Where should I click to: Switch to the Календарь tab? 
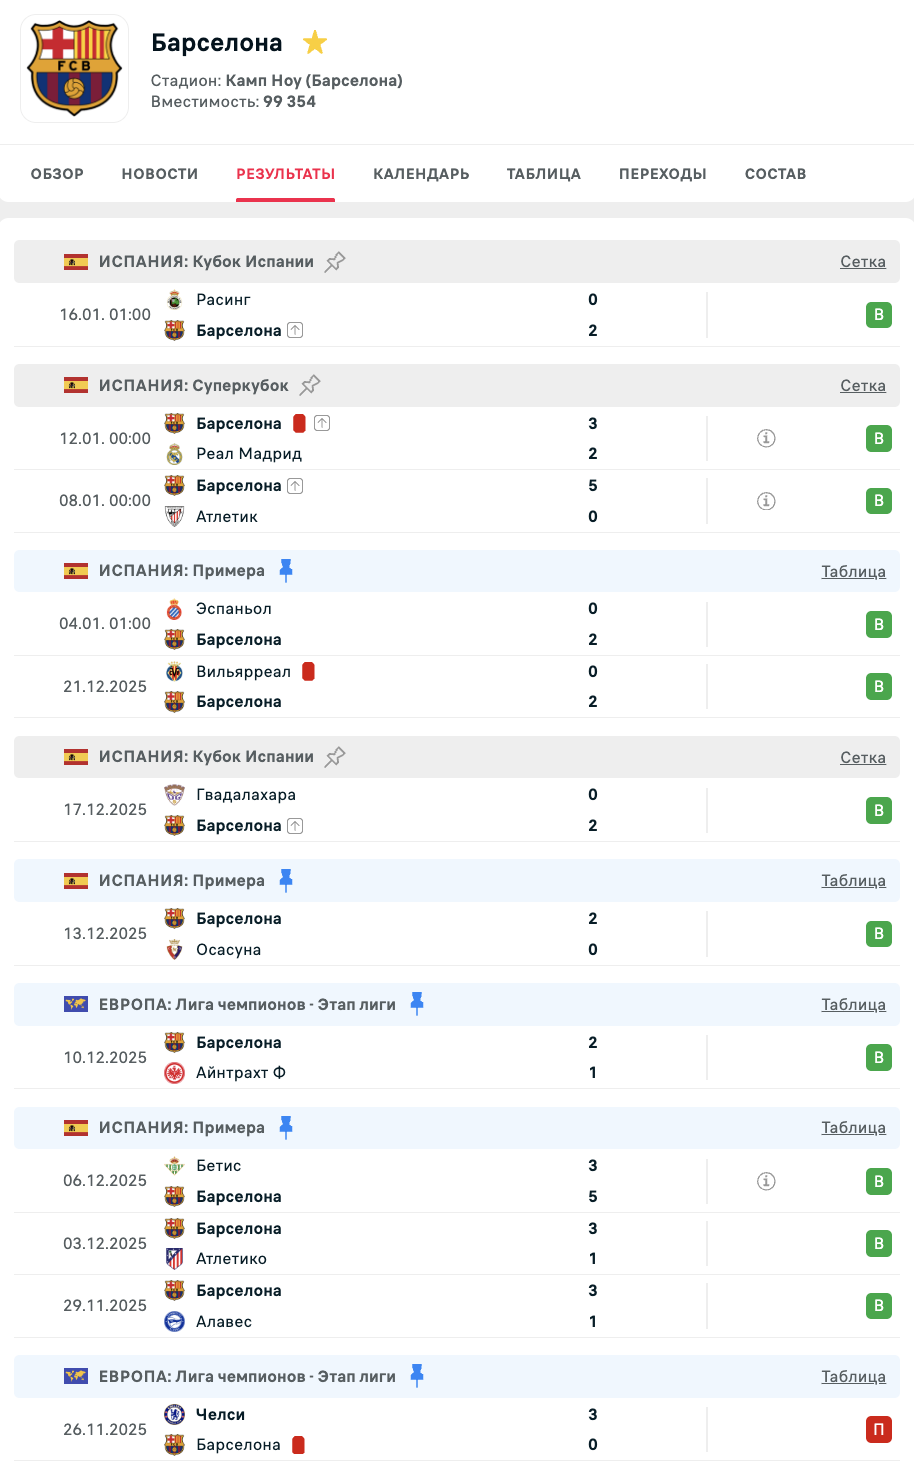pos(421,174)
